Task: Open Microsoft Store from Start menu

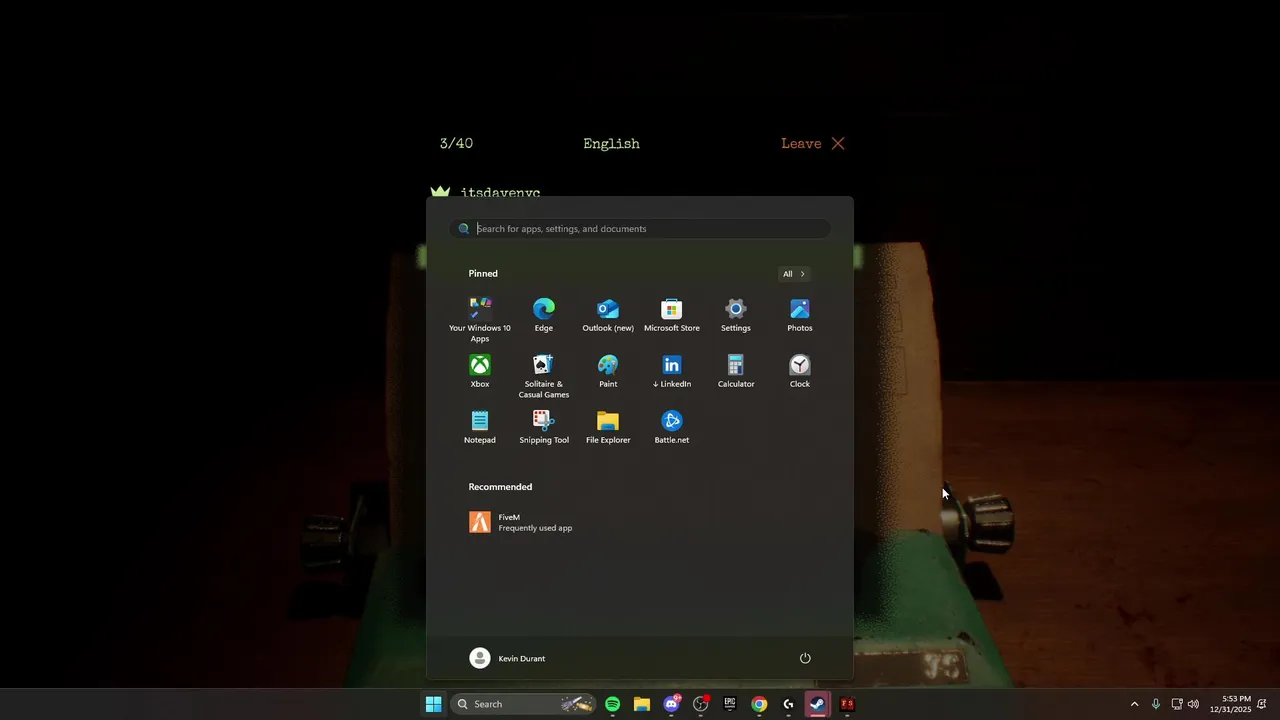Action: point(672,315)
